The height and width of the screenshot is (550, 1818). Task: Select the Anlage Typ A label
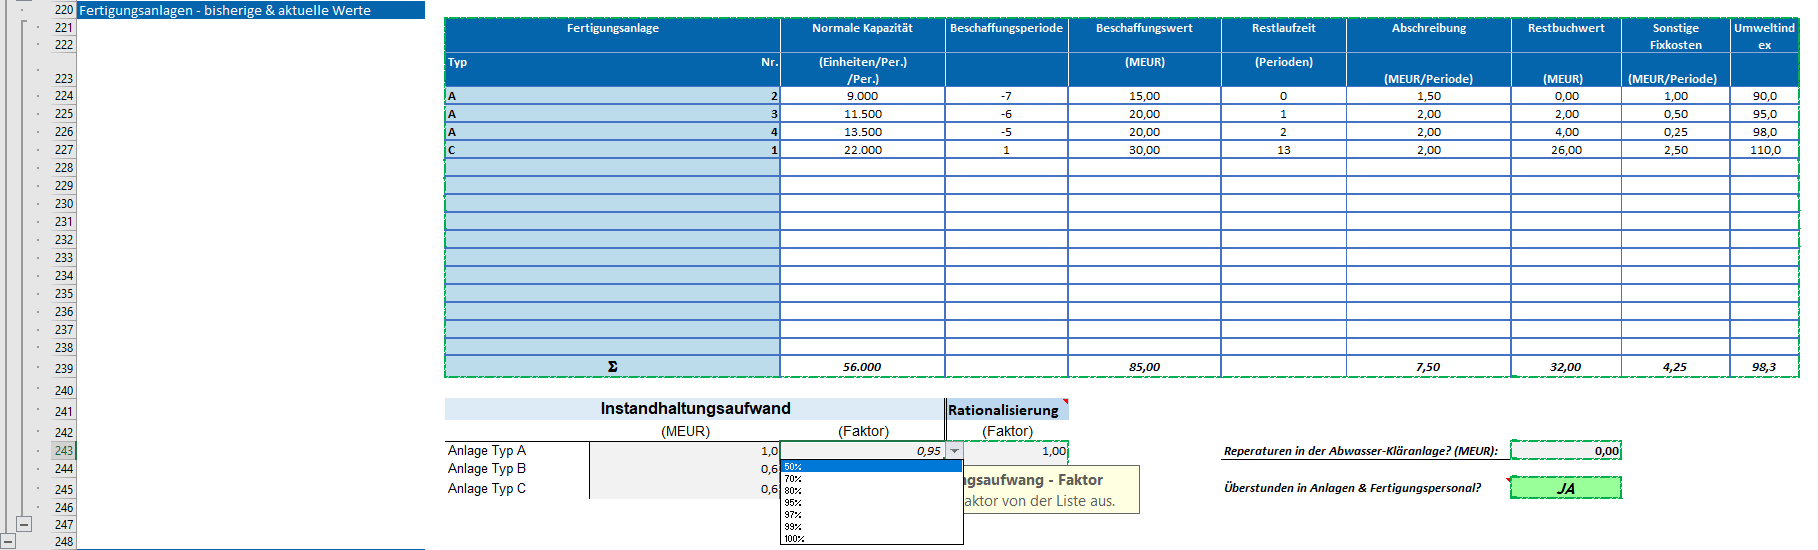click(x=487, y=451)
